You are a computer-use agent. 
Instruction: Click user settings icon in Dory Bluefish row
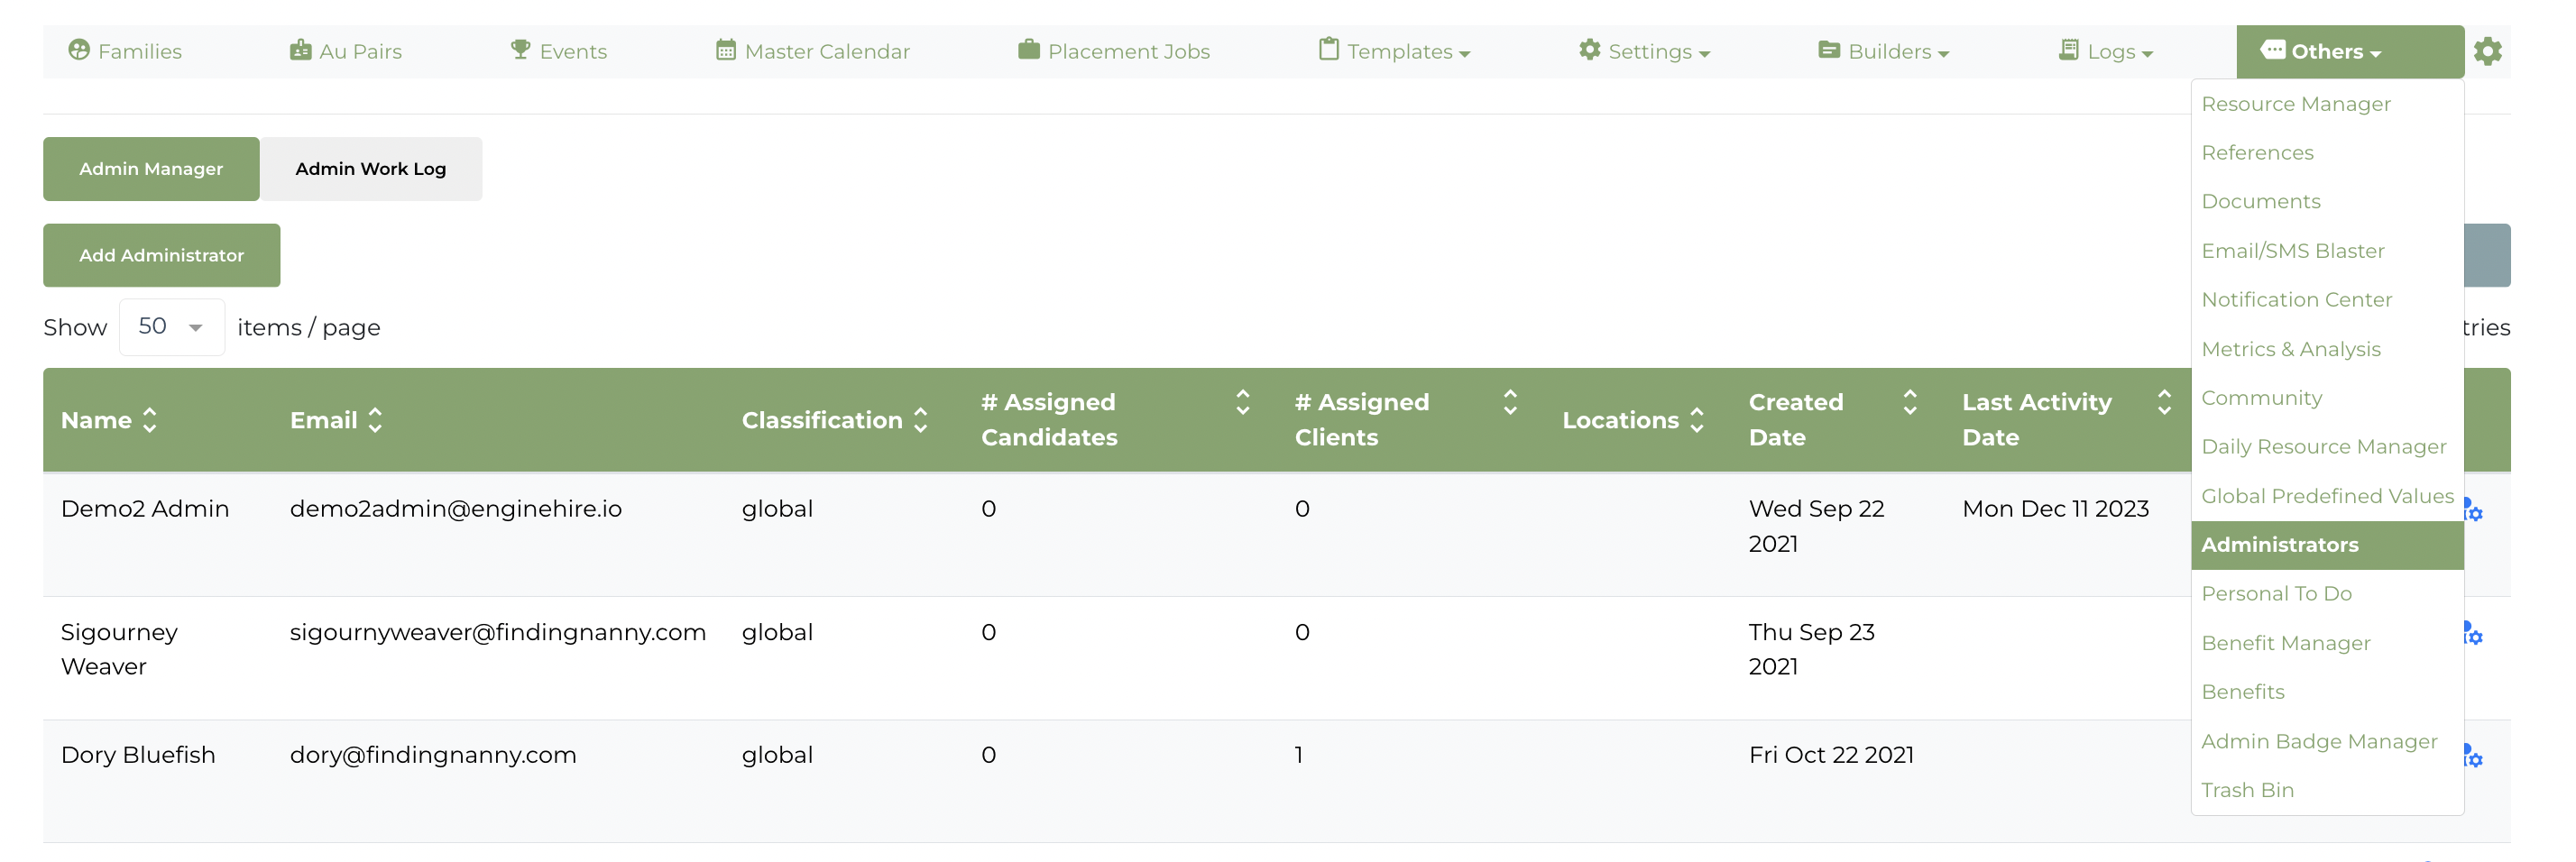coord(2473,756)
